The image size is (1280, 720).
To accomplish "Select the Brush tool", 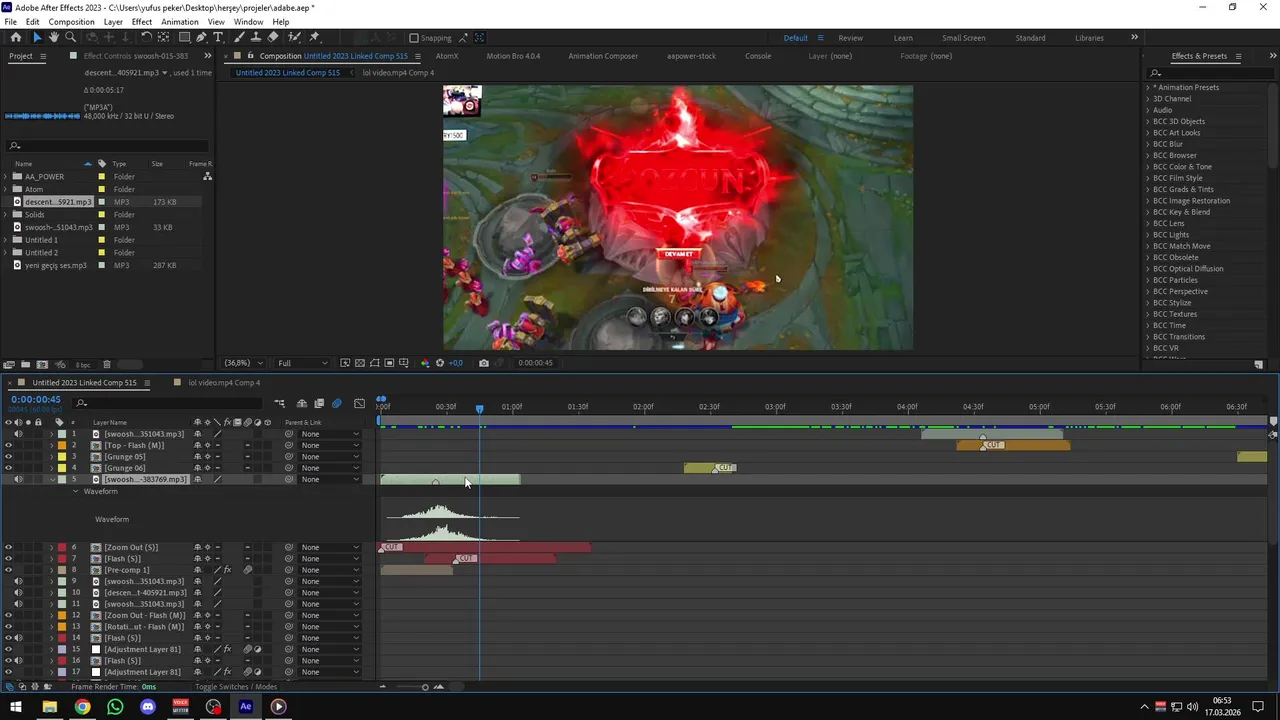I will (240, 37).
